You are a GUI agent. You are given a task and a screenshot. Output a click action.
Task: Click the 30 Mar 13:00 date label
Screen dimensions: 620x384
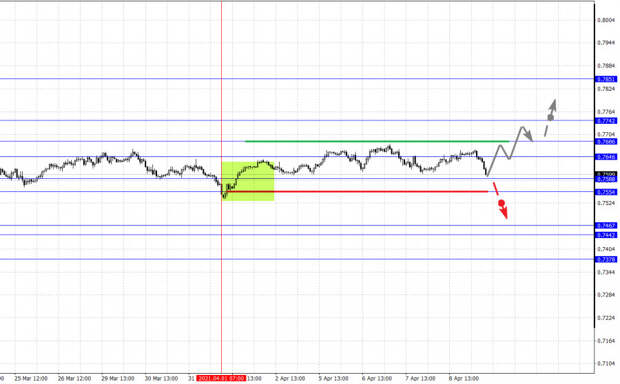[161, 378]
